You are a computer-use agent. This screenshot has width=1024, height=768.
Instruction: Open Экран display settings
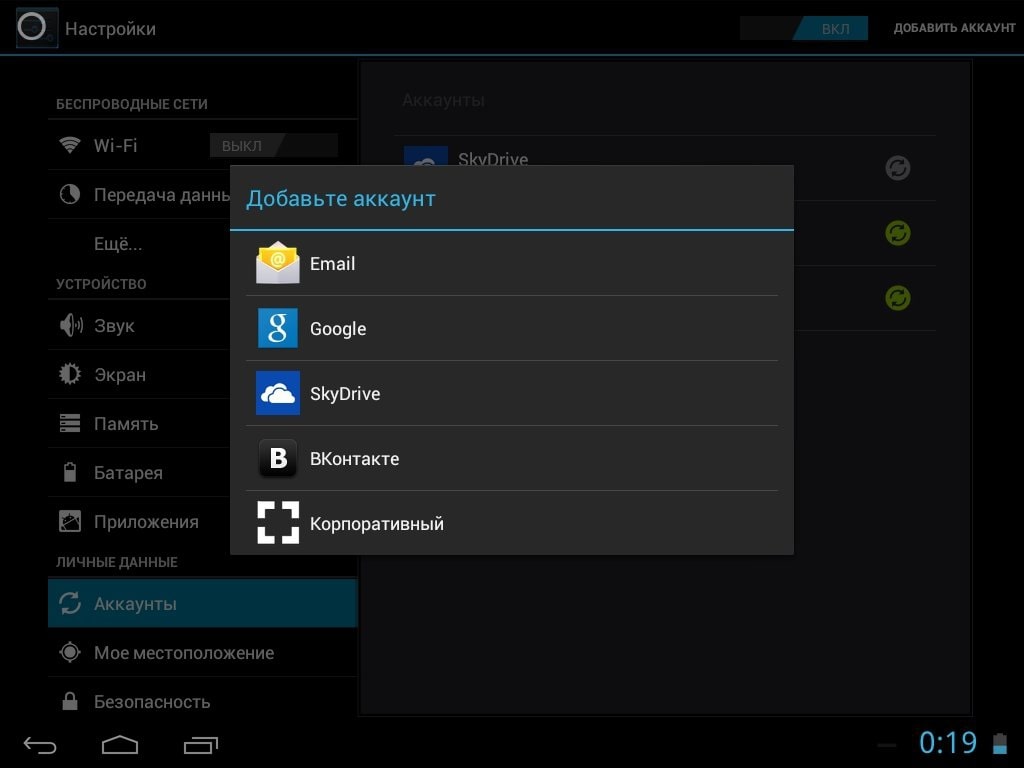[120, 375]
